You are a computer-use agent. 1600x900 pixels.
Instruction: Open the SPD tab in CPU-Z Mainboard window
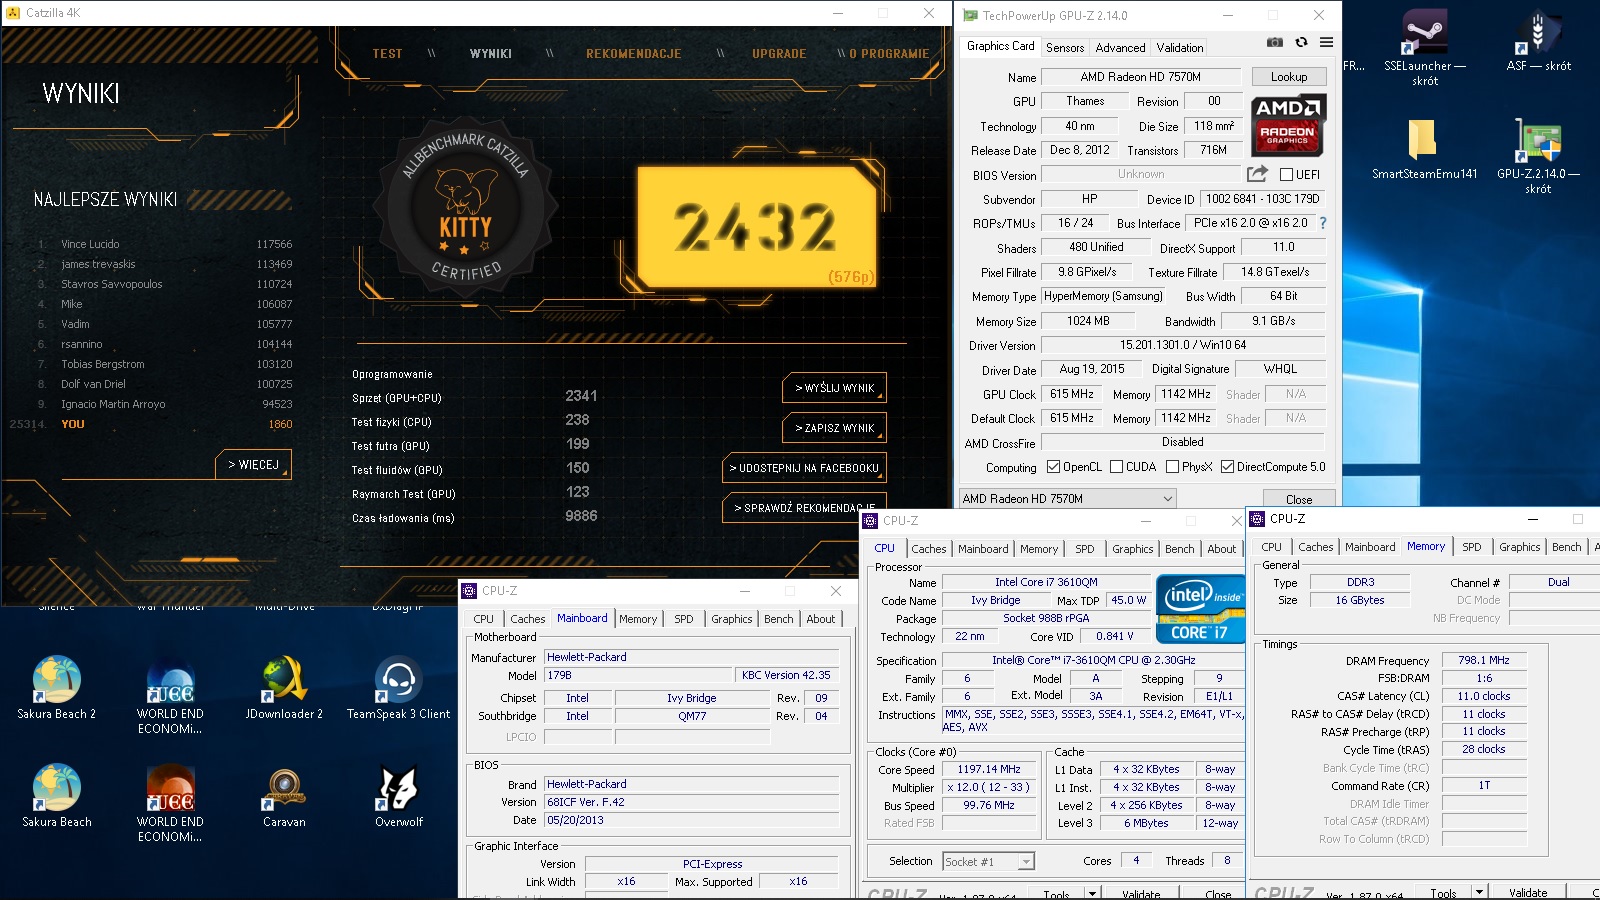pyautogui.click(x=684, y=619)
